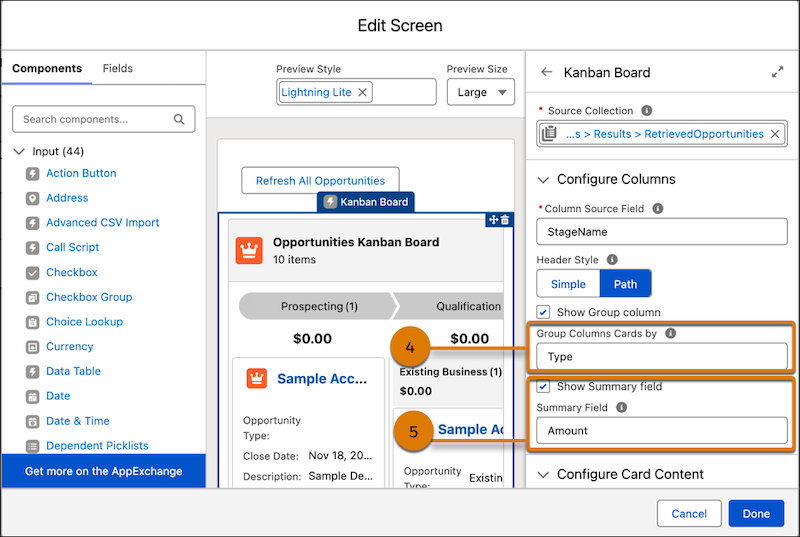Select the Simple header style
This screenshot has width=800, height=537.
[x=568, y=284]
